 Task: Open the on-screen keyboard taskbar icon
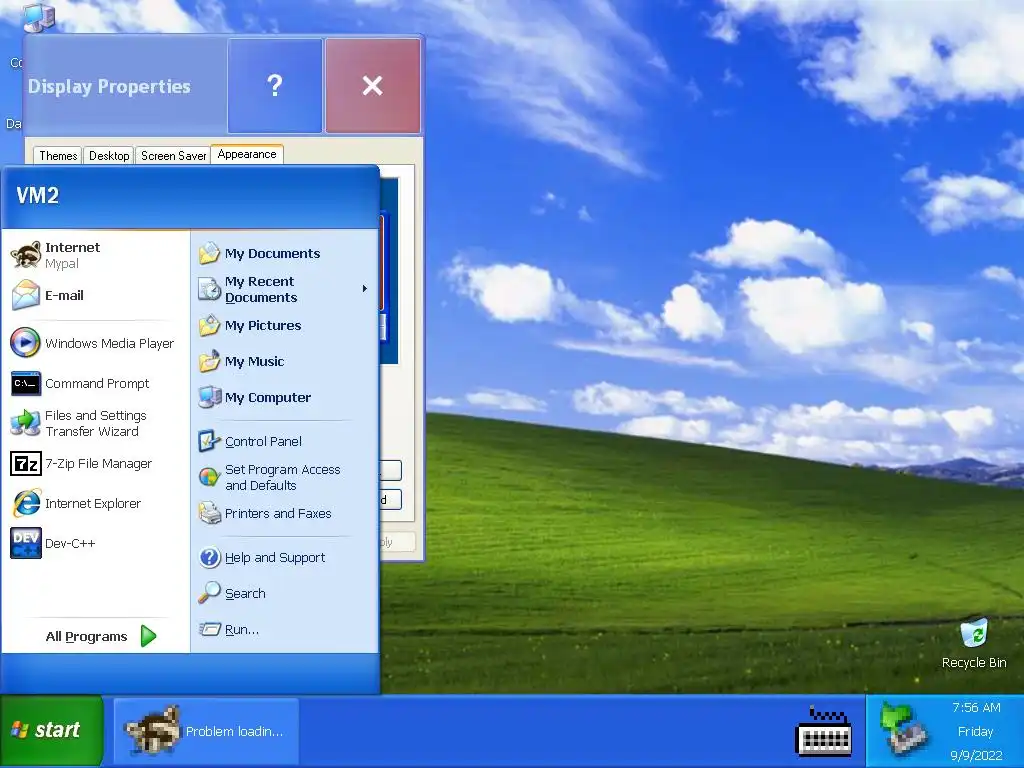pyautogui.click(x=824, y=731)
